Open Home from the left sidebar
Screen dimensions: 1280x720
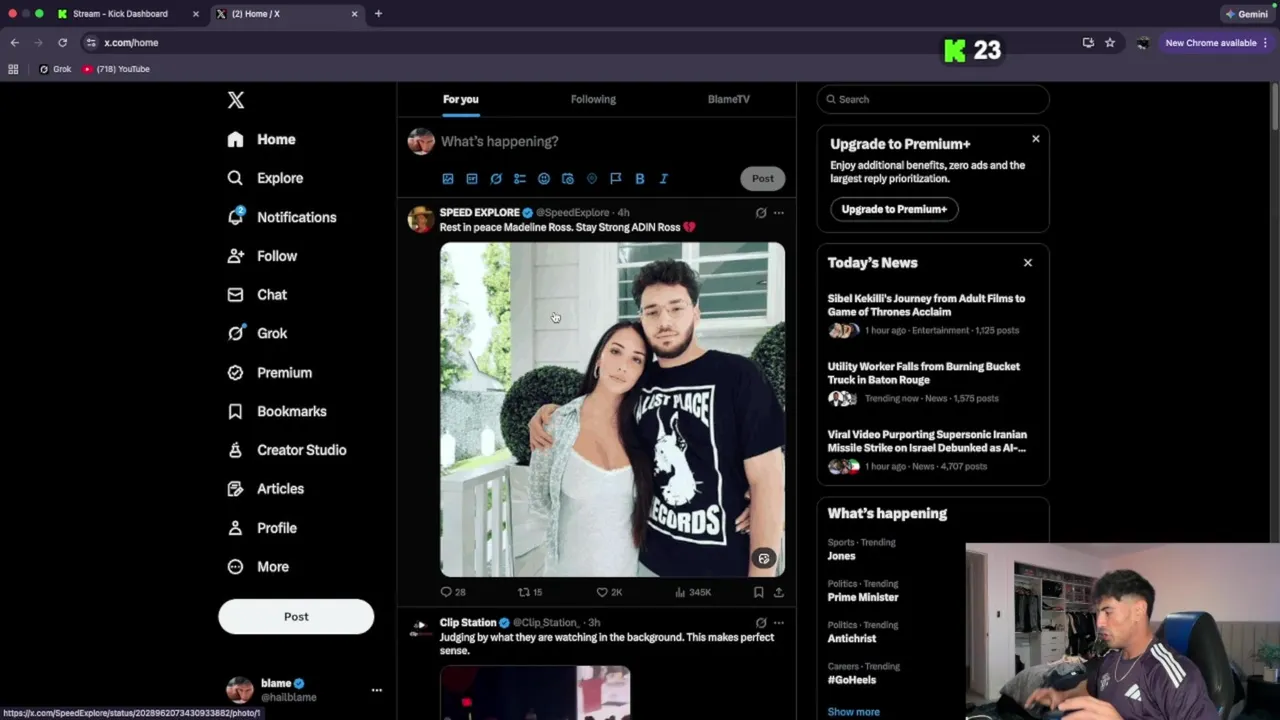[x=261, y=139]
